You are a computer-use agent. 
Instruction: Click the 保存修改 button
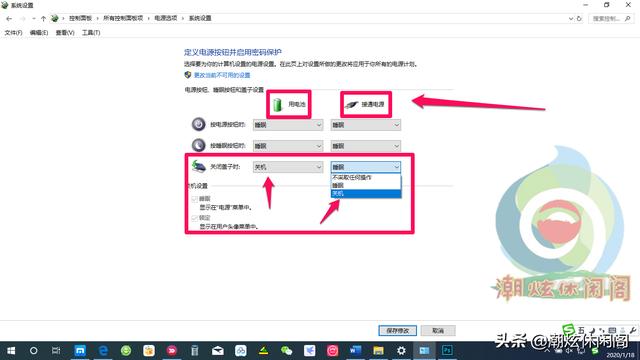pyautogui.click(x=398, y=330)
